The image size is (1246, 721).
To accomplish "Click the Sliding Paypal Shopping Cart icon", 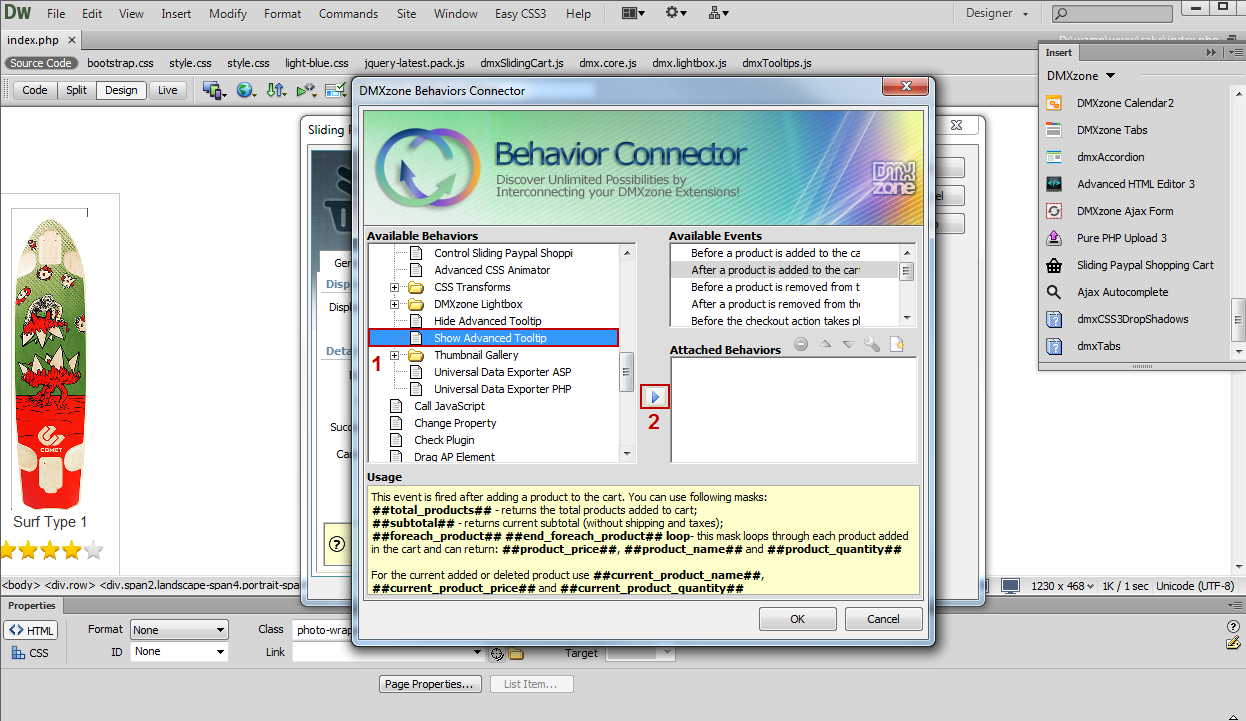I will click(x=1053, y=265).
